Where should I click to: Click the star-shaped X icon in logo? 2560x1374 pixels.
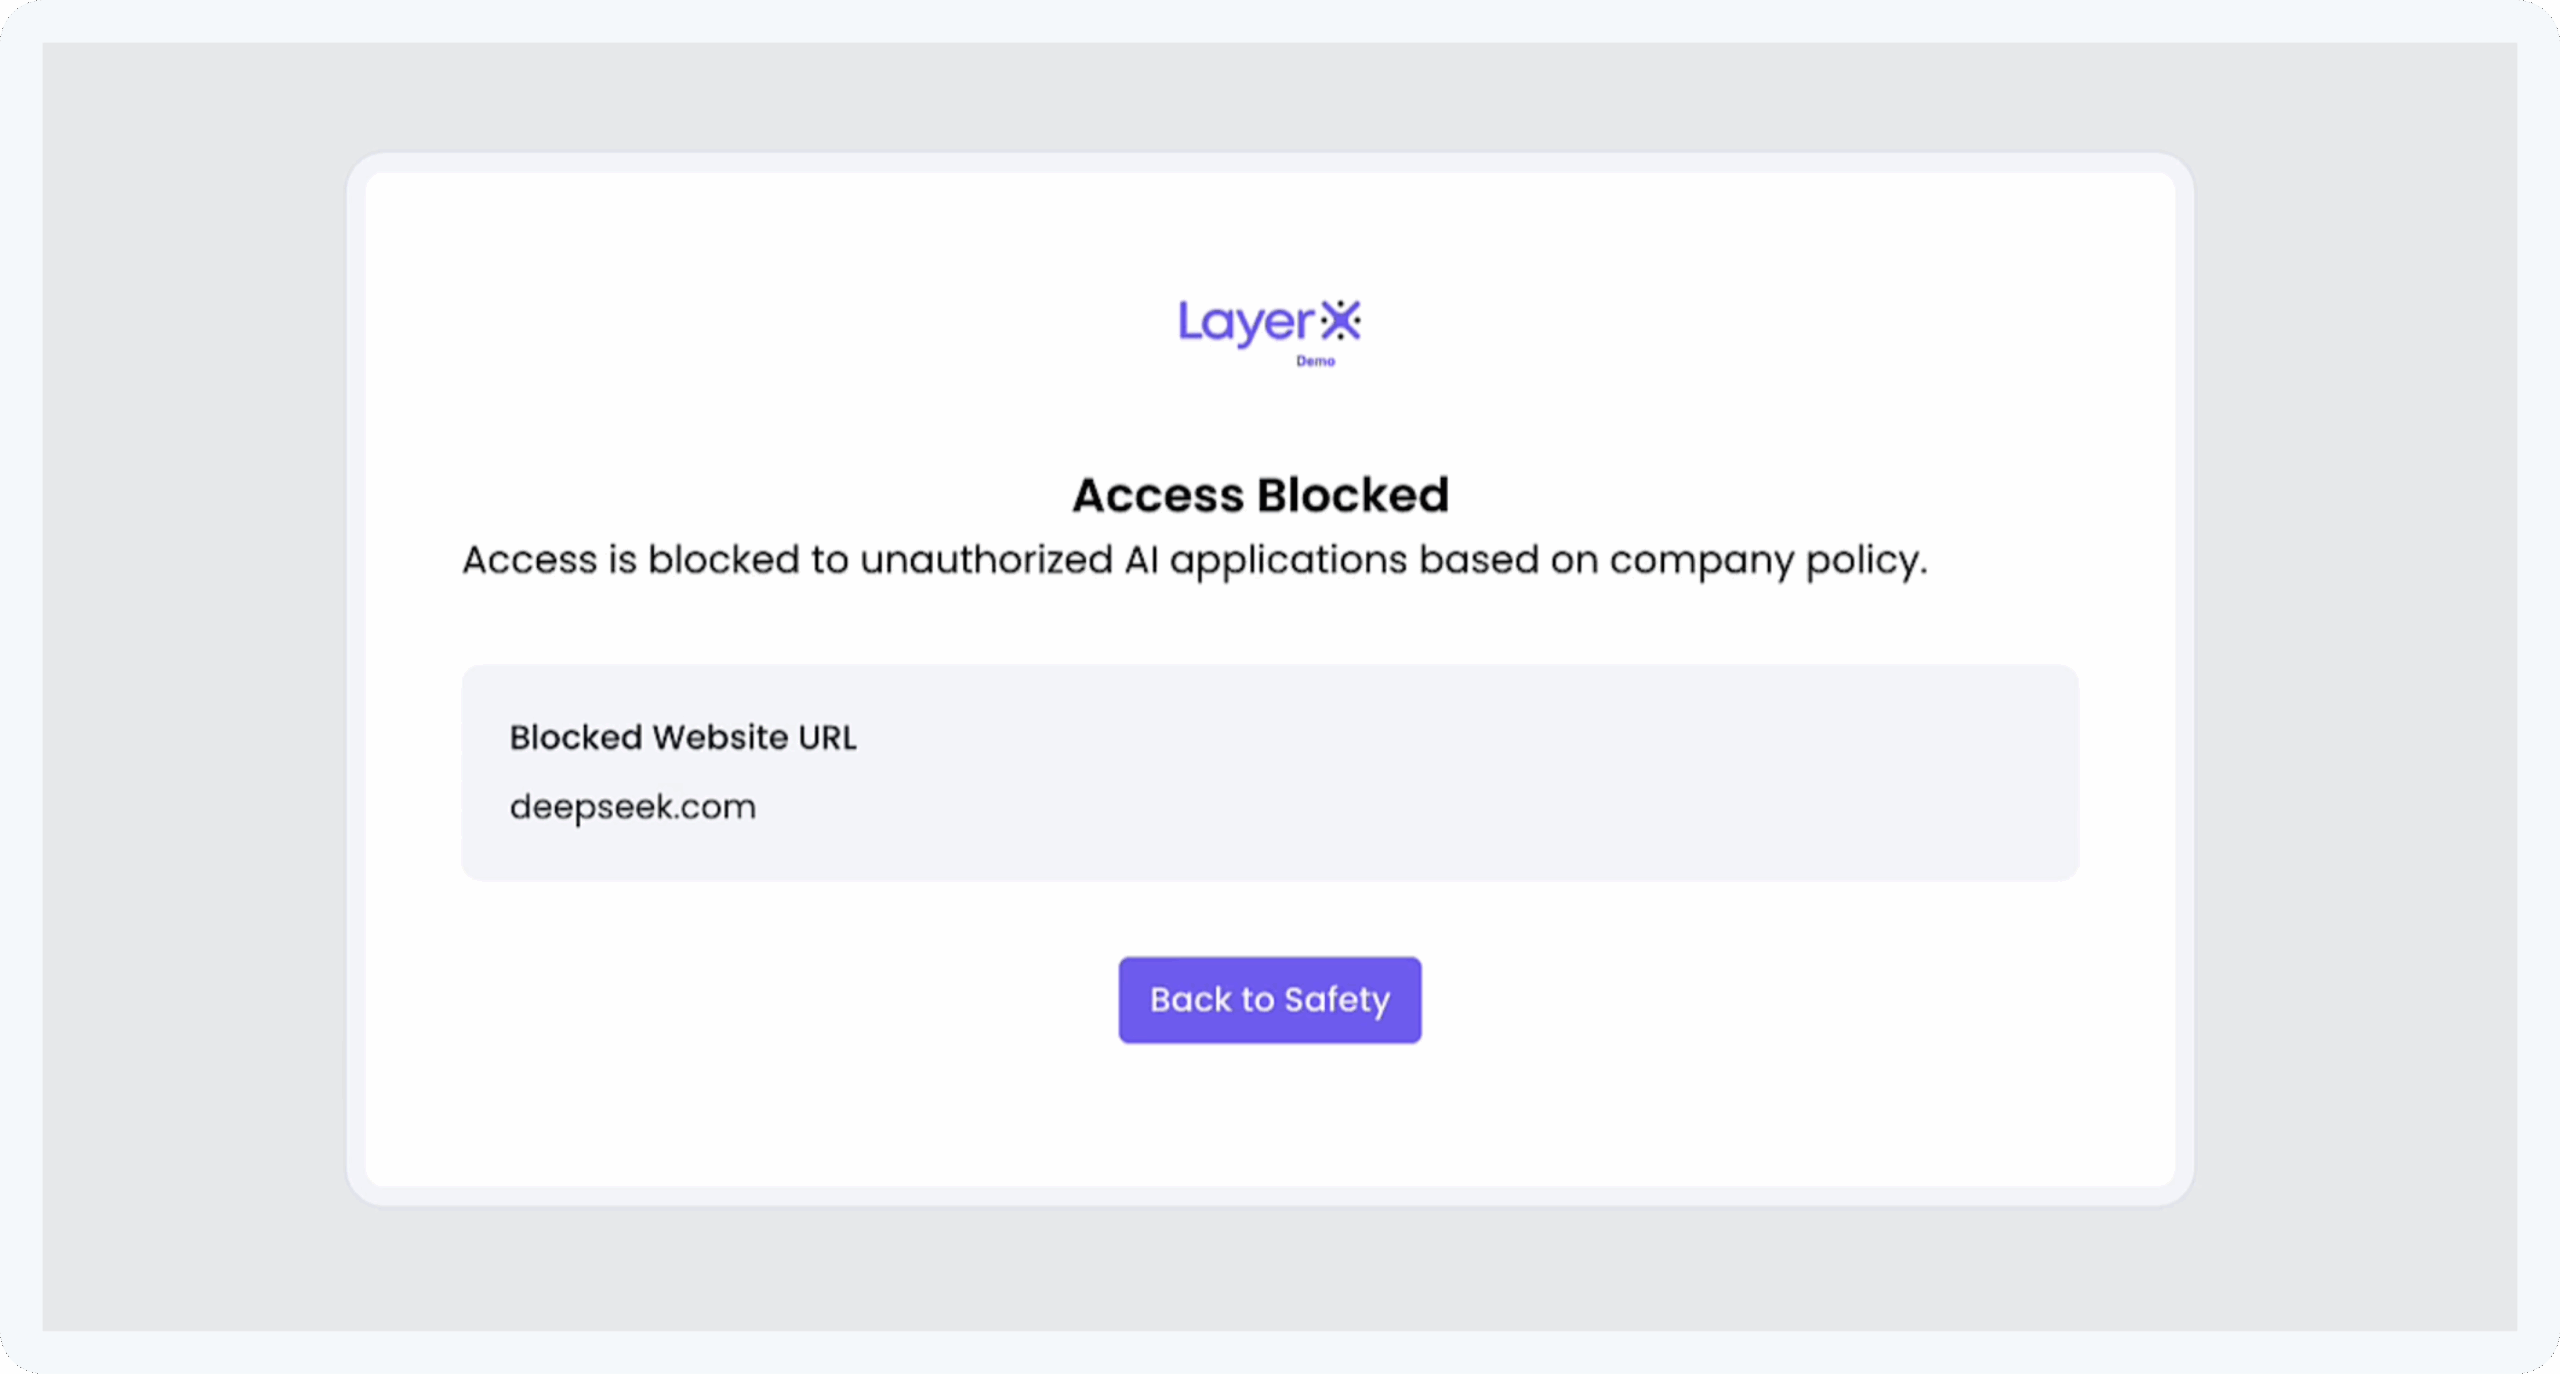tap(1340, 321)
